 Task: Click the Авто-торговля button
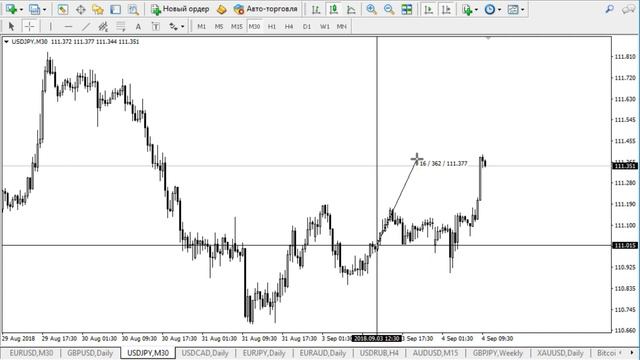[x=265, y=9]
